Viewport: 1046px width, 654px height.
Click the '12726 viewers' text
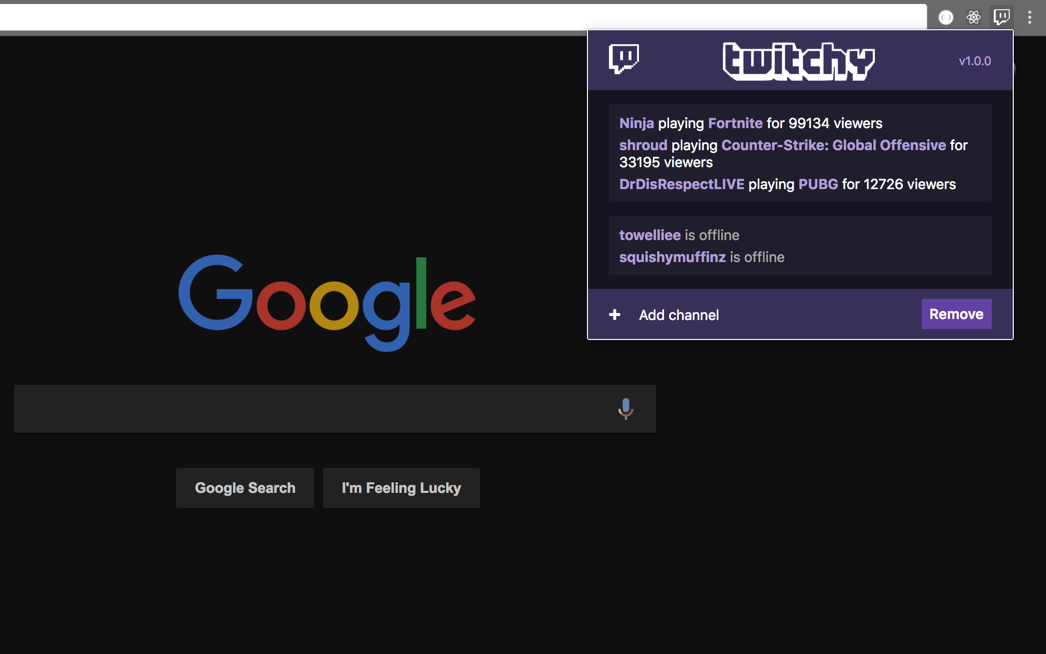[x=910, y=184]
